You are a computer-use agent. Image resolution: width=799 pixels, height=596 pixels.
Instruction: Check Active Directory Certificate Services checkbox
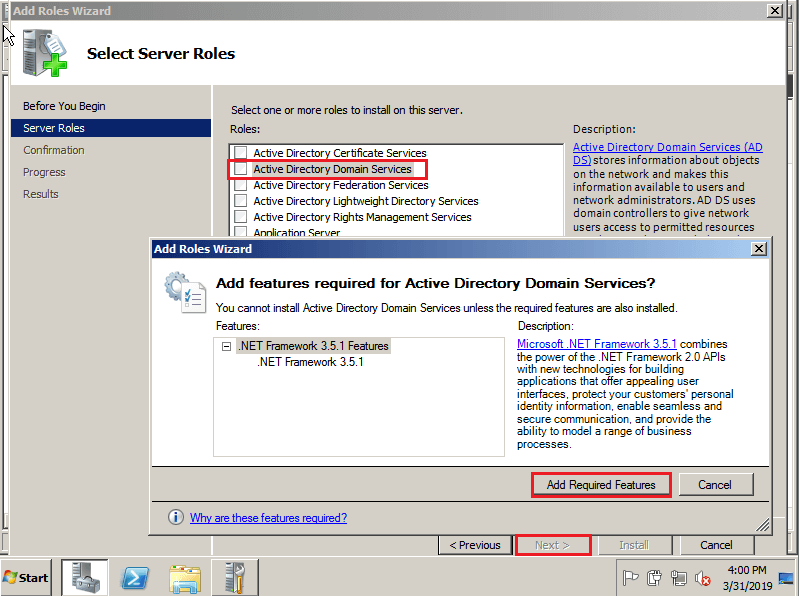click(241, 153)
